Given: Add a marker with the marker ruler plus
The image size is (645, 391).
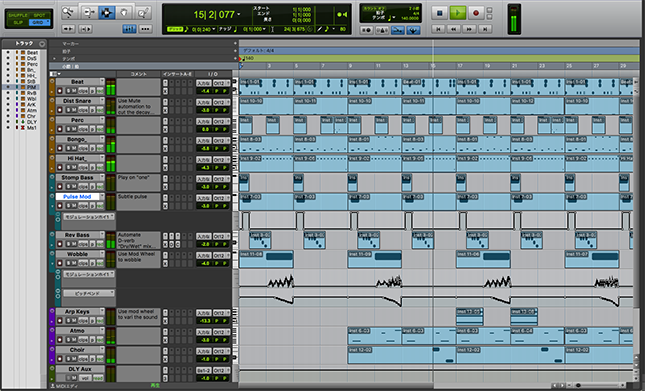Looking at the screenshot, I should coord(235,43).
